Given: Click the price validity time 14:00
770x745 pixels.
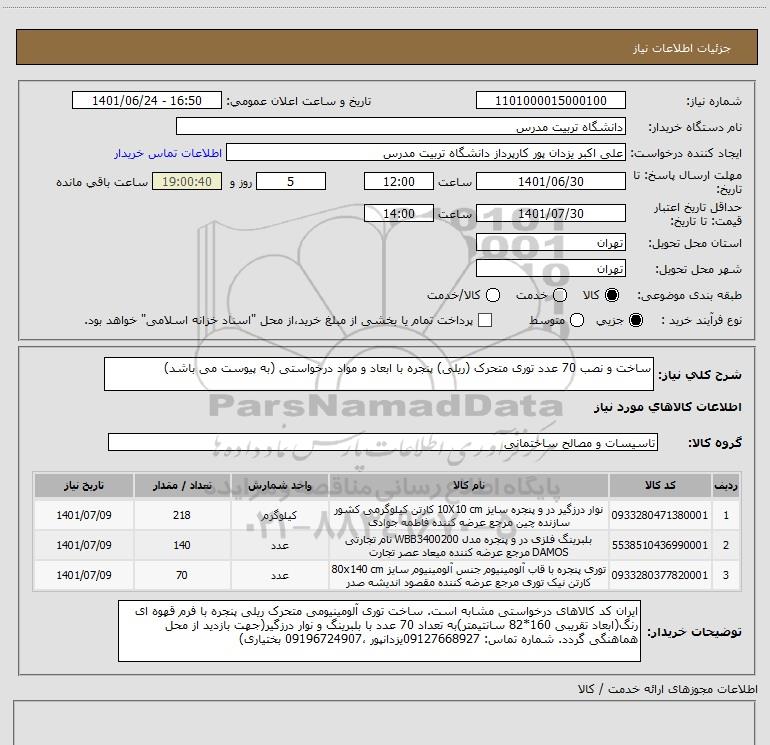Looking at the screenshot, I should [399, 214].
